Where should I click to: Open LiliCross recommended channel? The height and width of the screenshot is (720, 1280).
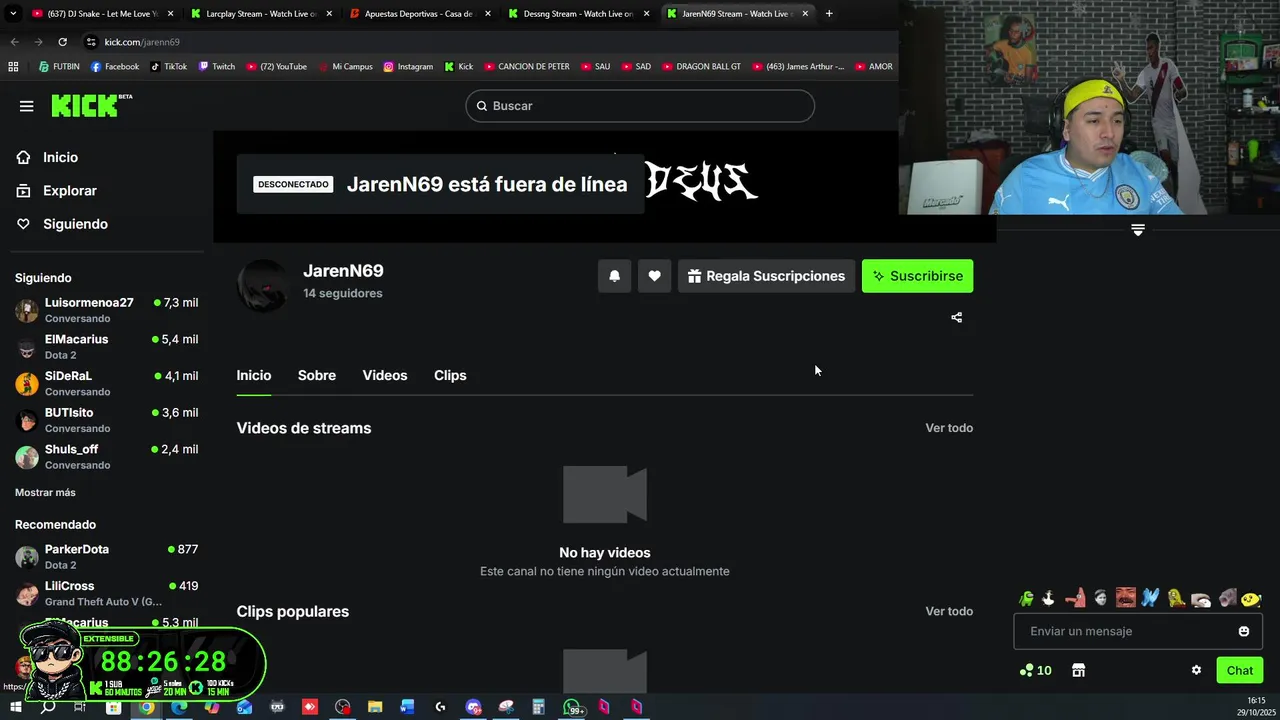(x=106, y=594)
